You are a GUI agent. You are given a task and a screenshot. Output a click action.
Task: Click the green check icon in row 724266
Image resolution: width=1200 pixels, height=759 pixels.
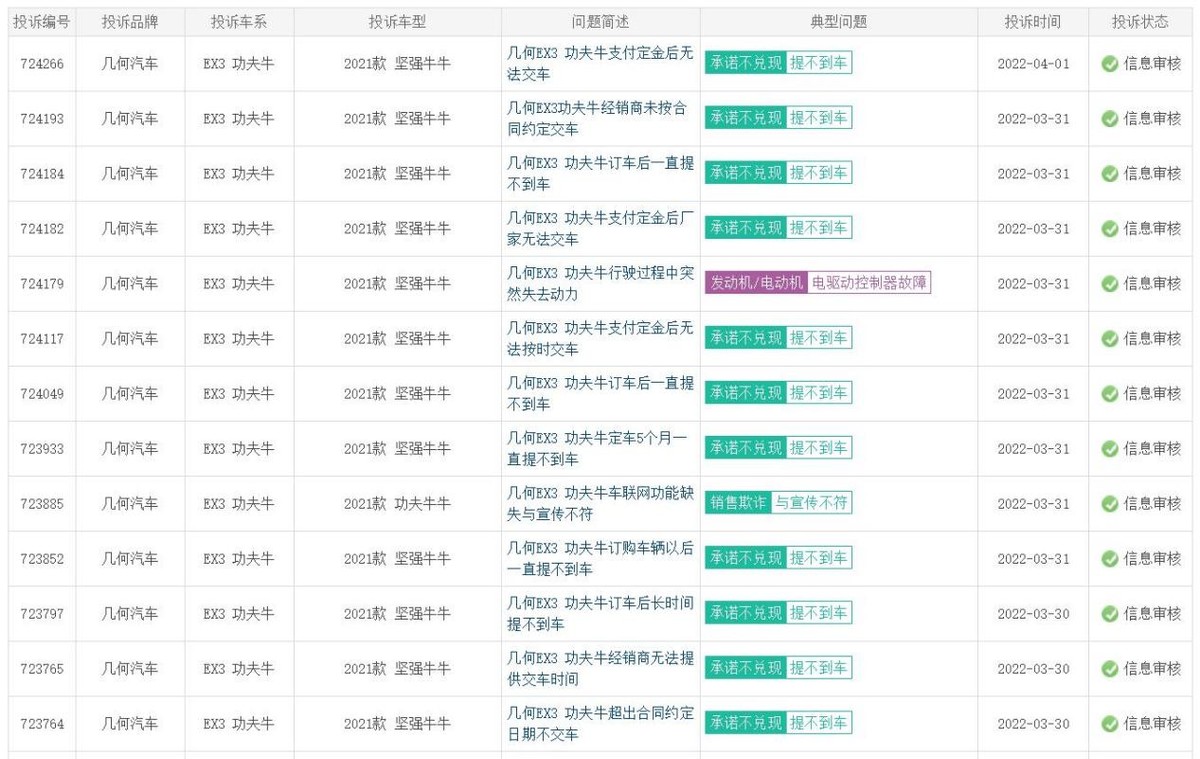(x=1109, y=64)
